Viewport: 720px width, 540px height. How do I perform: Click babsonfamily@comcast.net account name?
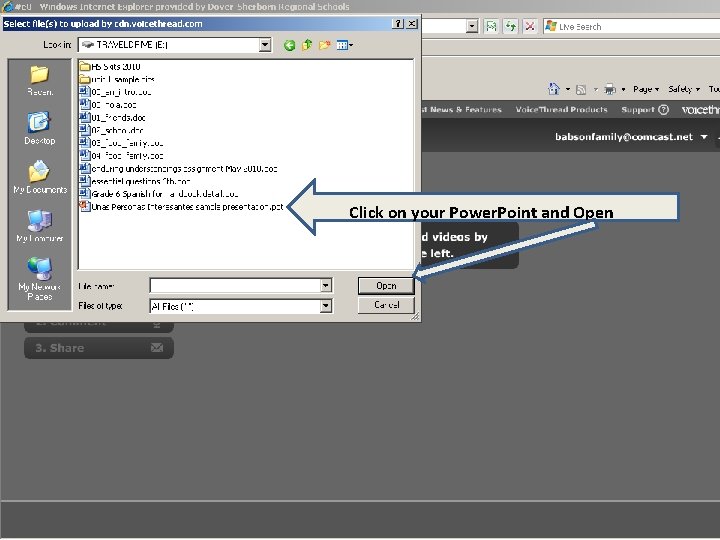point(624,137)
